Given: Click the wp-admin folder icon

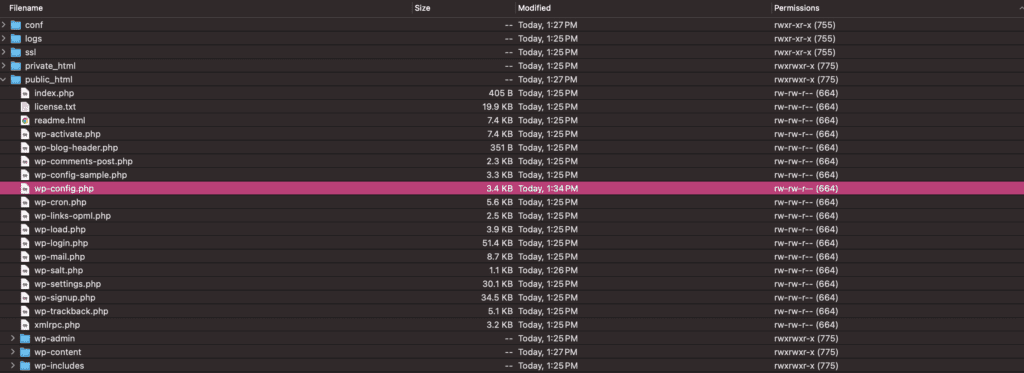Looking at the screenshot, I should coord(25,338).
